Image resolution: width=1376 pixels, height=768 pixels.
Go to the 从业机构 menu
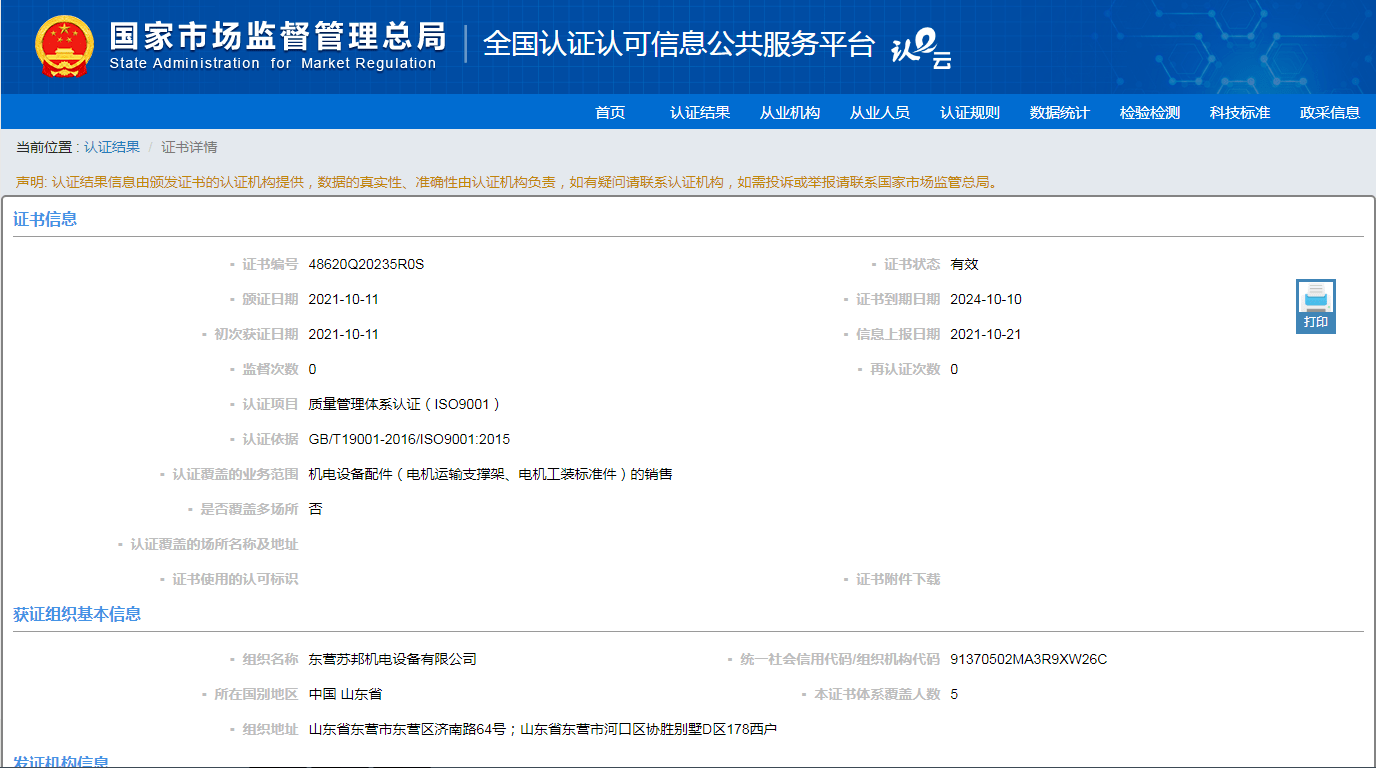790,113
